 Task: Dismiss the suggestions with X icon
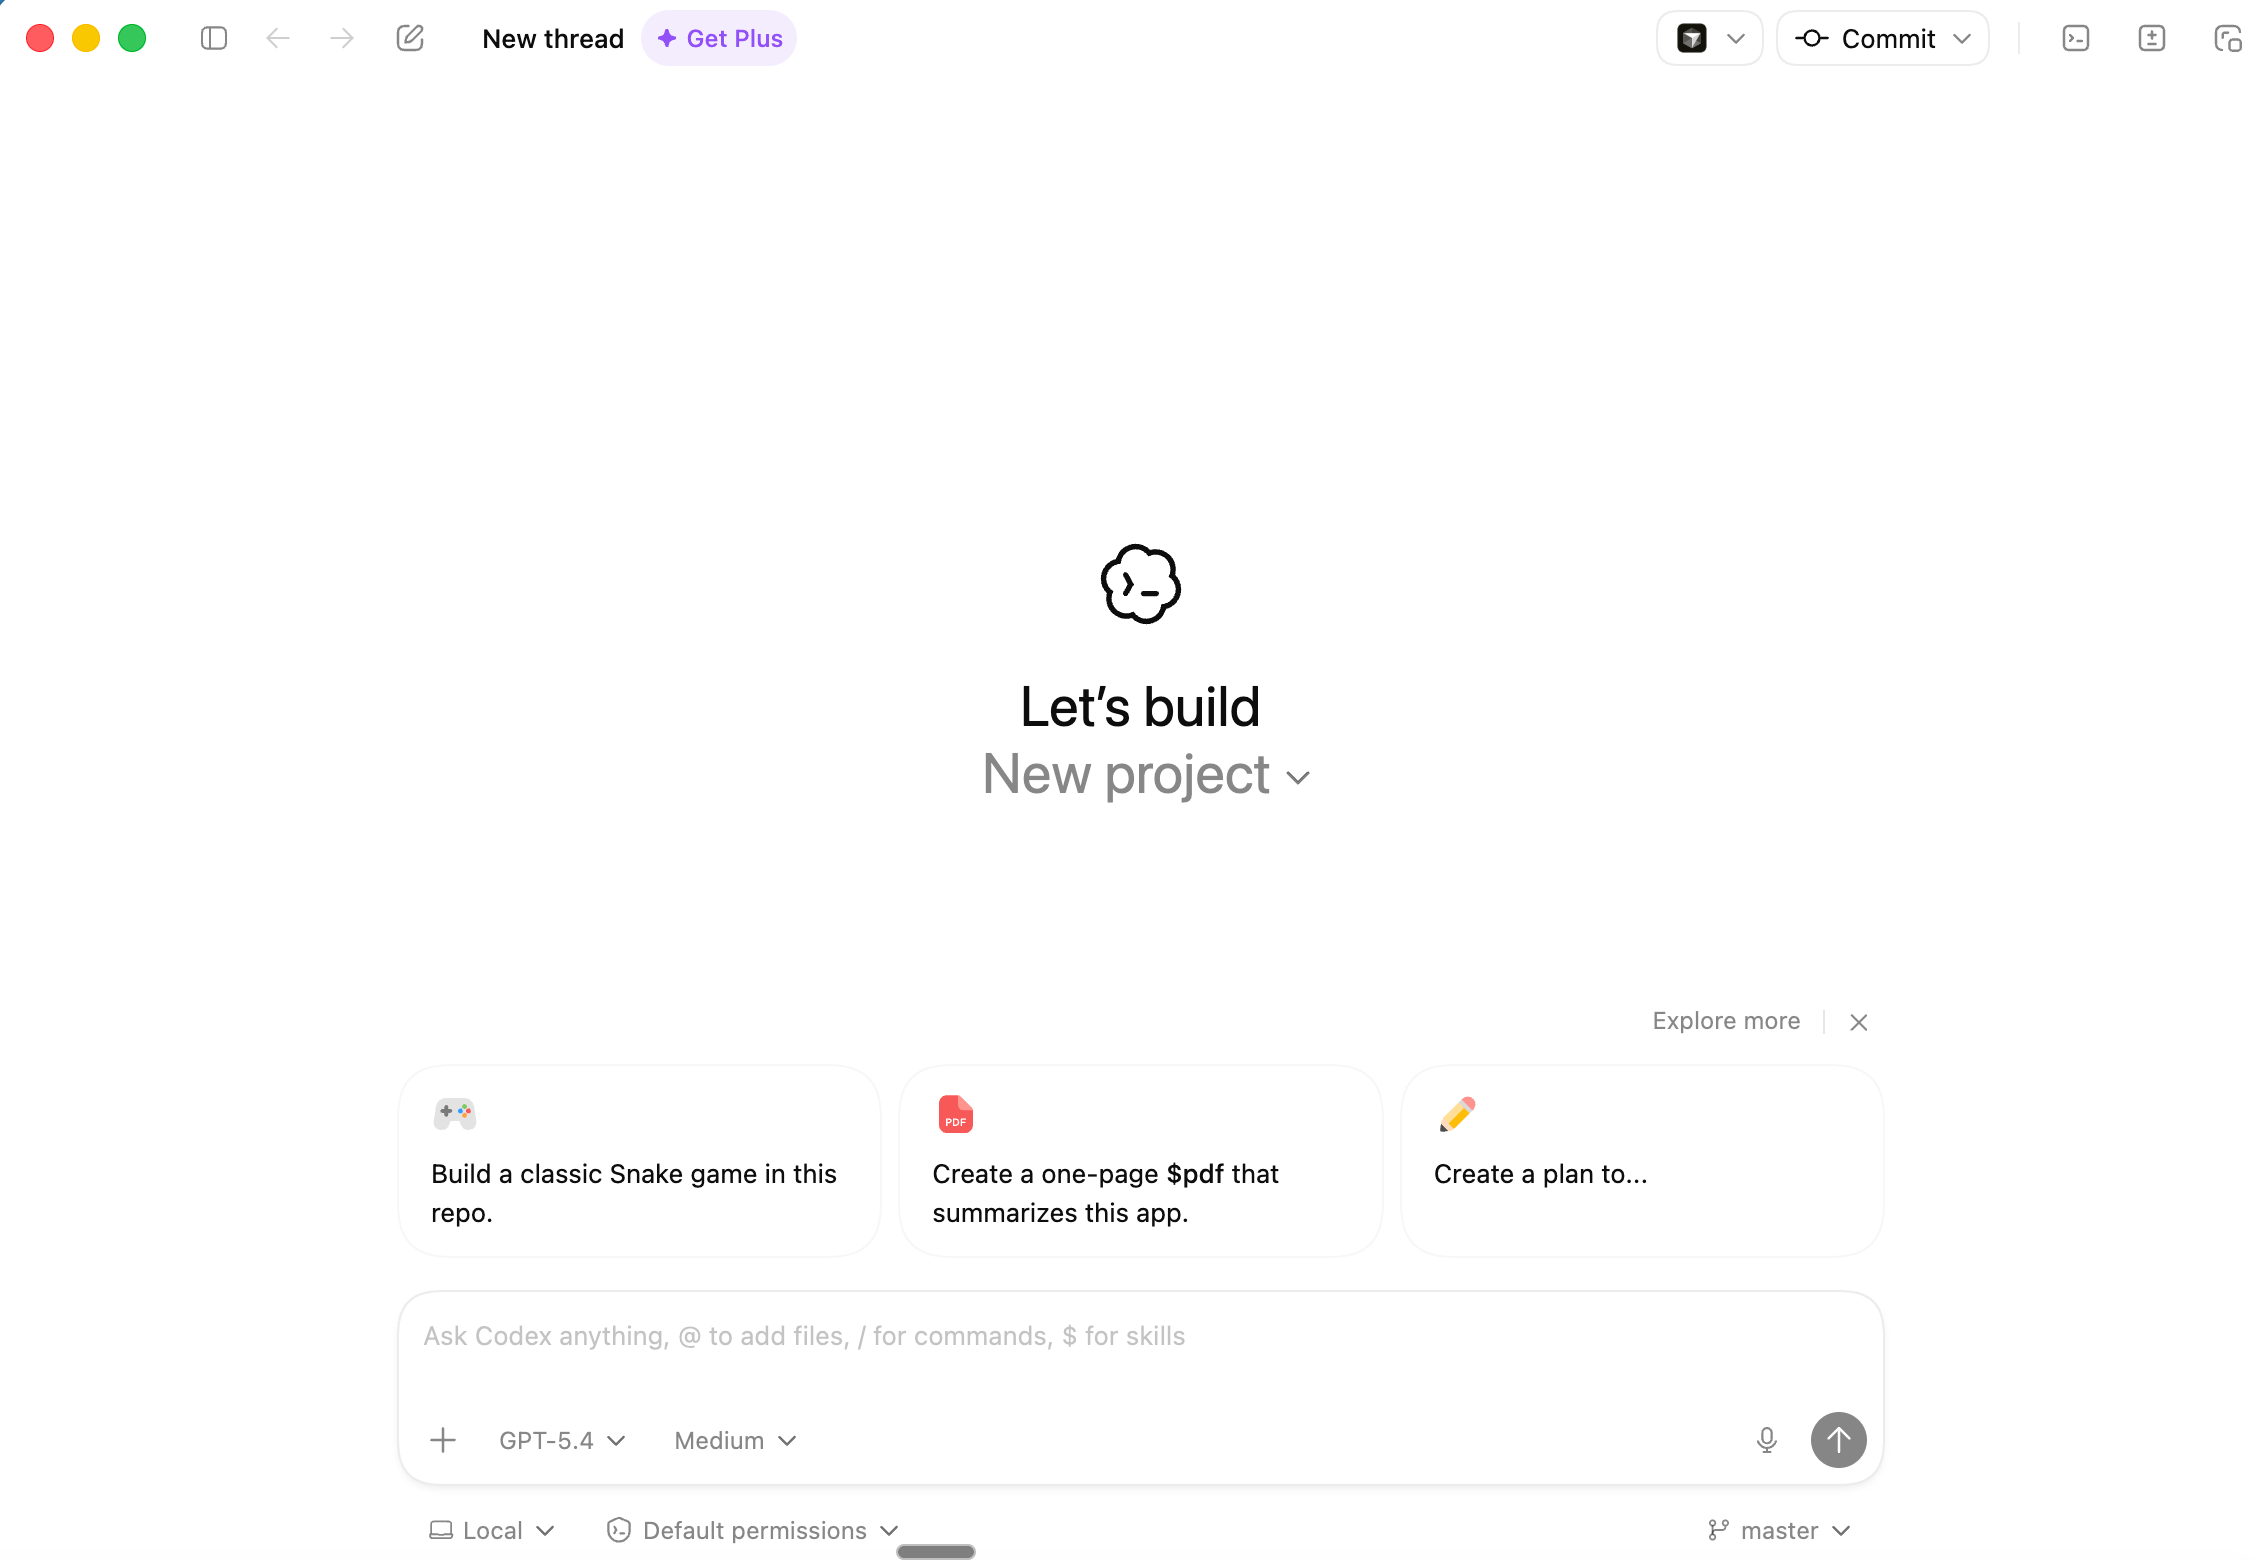(1859, 1022)
